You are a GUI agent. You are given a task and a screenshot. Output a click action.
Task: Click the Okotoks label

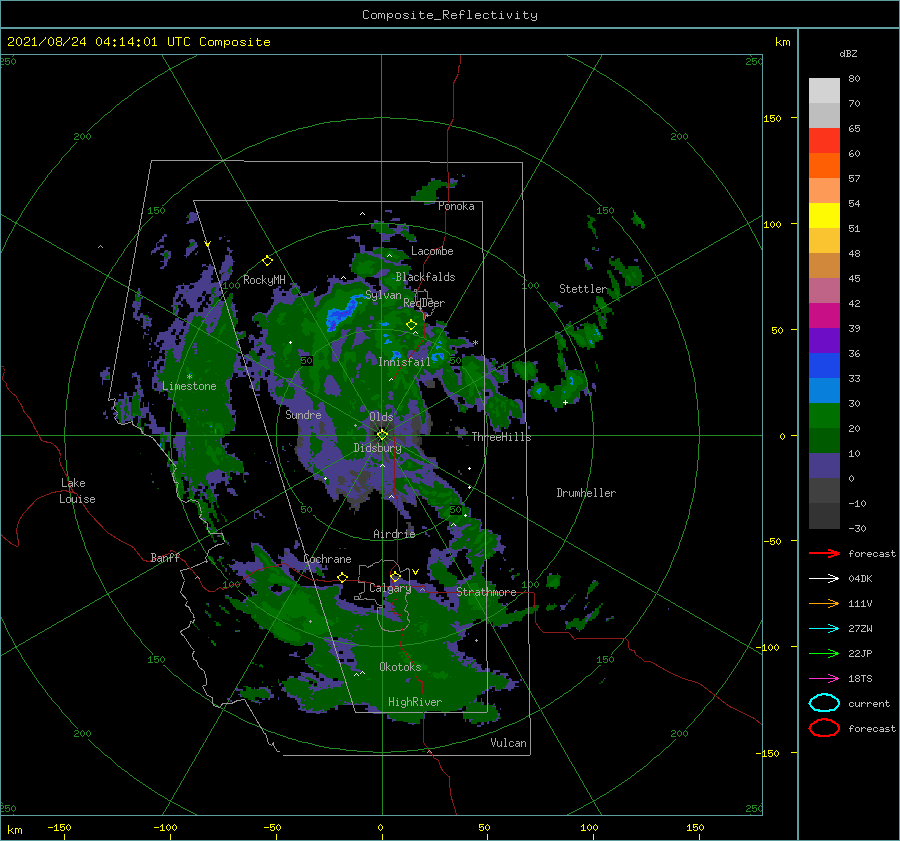pyautogui.click(x=400, y=667)
